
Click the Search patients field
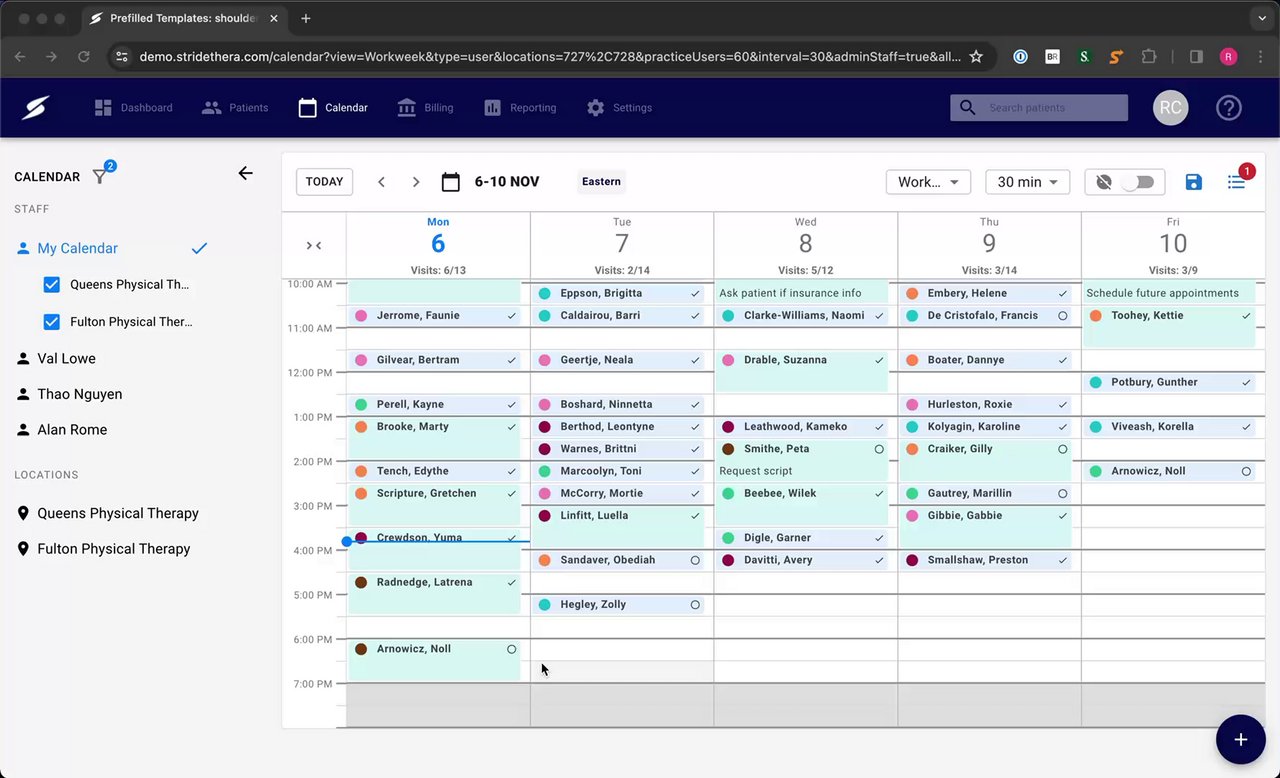(1039, 108)
